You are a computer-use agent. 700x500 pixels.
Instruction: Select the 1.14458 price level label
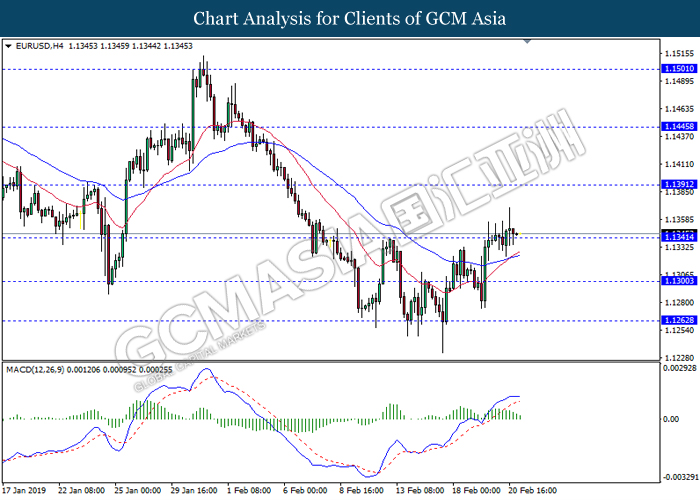tap(679, 127)
